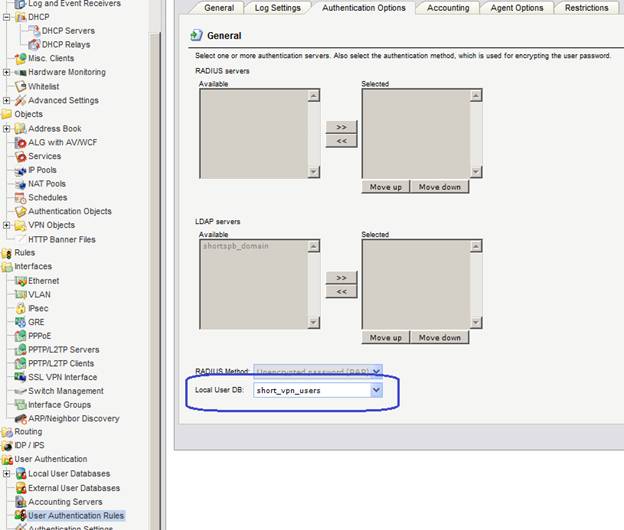Viewport: 624px width, 530px height.
Task: Select shortspb_domain in LDAP Available list
Action: coord(236,246)
